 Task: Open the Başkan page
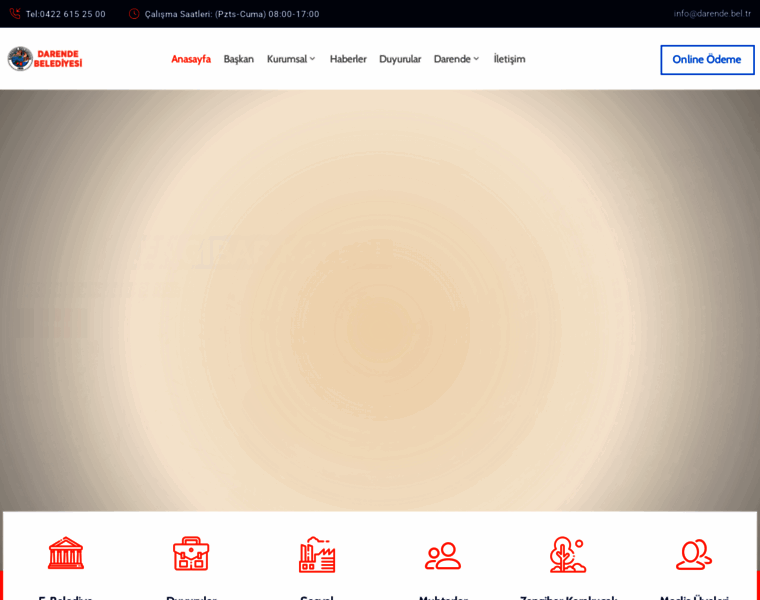(238, 59)
